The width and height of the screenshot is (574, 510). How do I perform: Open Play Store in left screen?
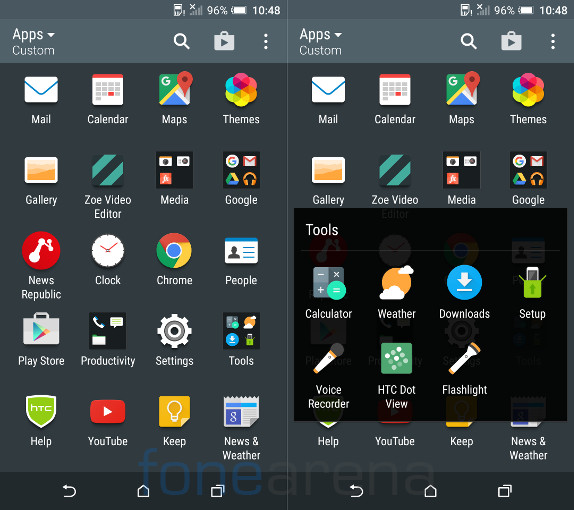click(41, 329)
